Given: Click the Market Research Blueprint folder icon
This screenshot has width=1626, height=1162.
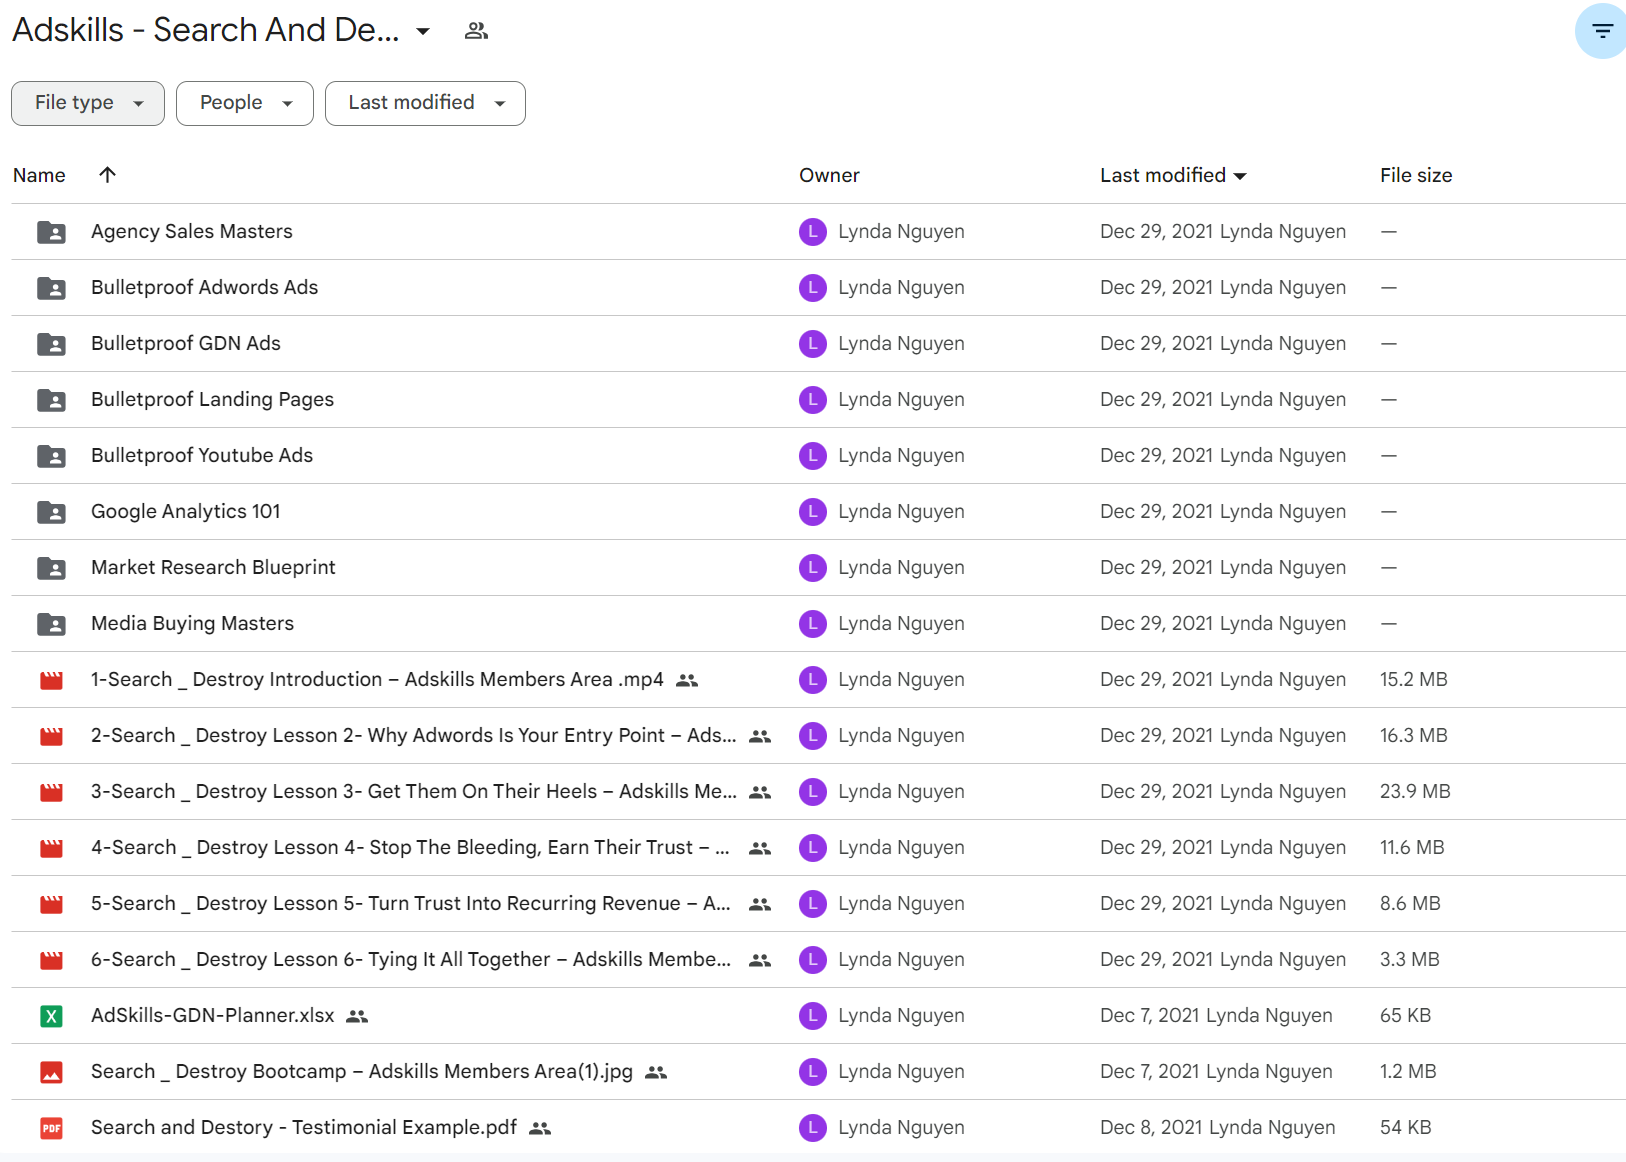Looking at the screenshot, I should pos(51,568).
